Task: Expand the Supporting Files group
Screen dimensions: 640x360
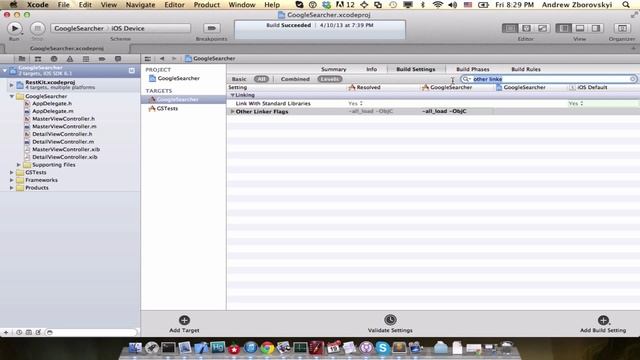Action: click(19, 165)
